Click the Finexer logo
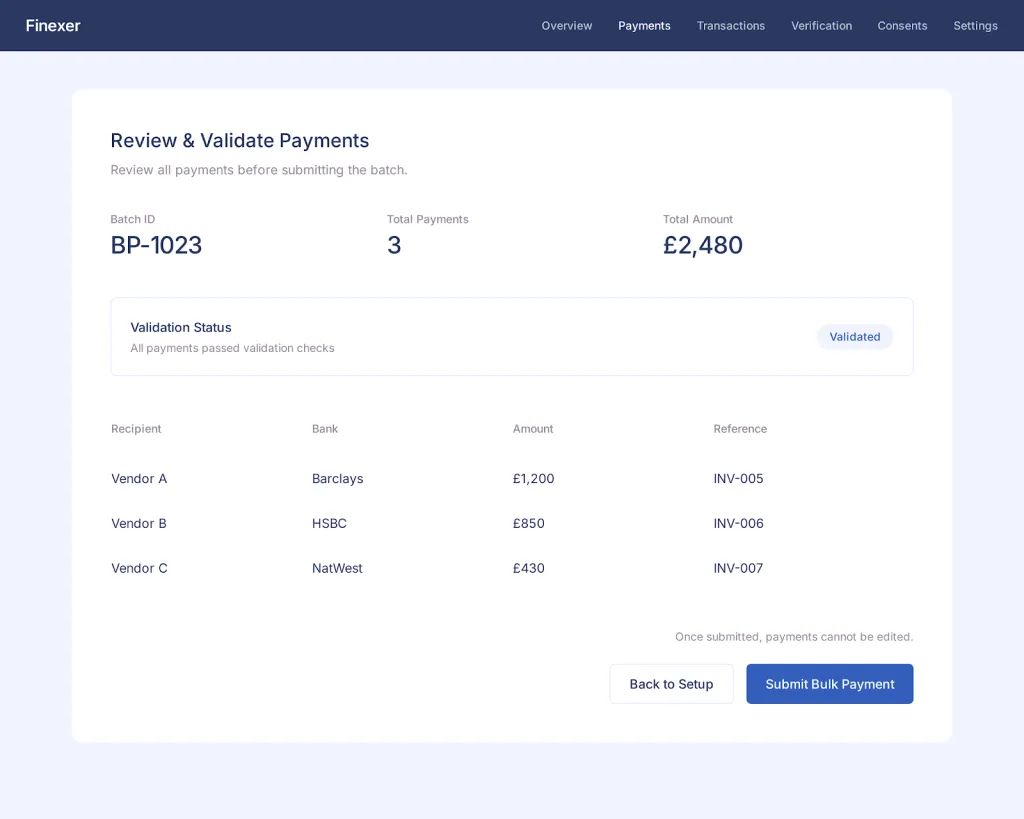Screen dimensions: 1024x819 (52, 25)
